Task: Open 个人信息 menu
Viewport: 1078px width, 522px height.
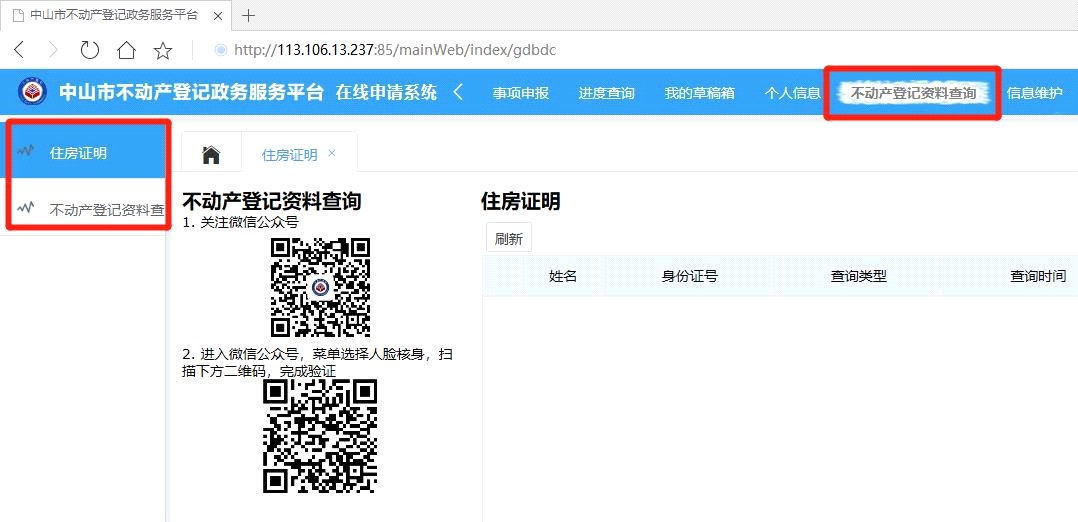Action: coord(793,93)
